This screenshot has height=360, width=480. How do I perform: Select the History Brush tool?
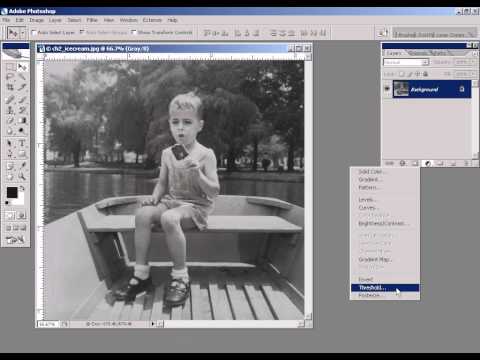click(x=22, y=109)
